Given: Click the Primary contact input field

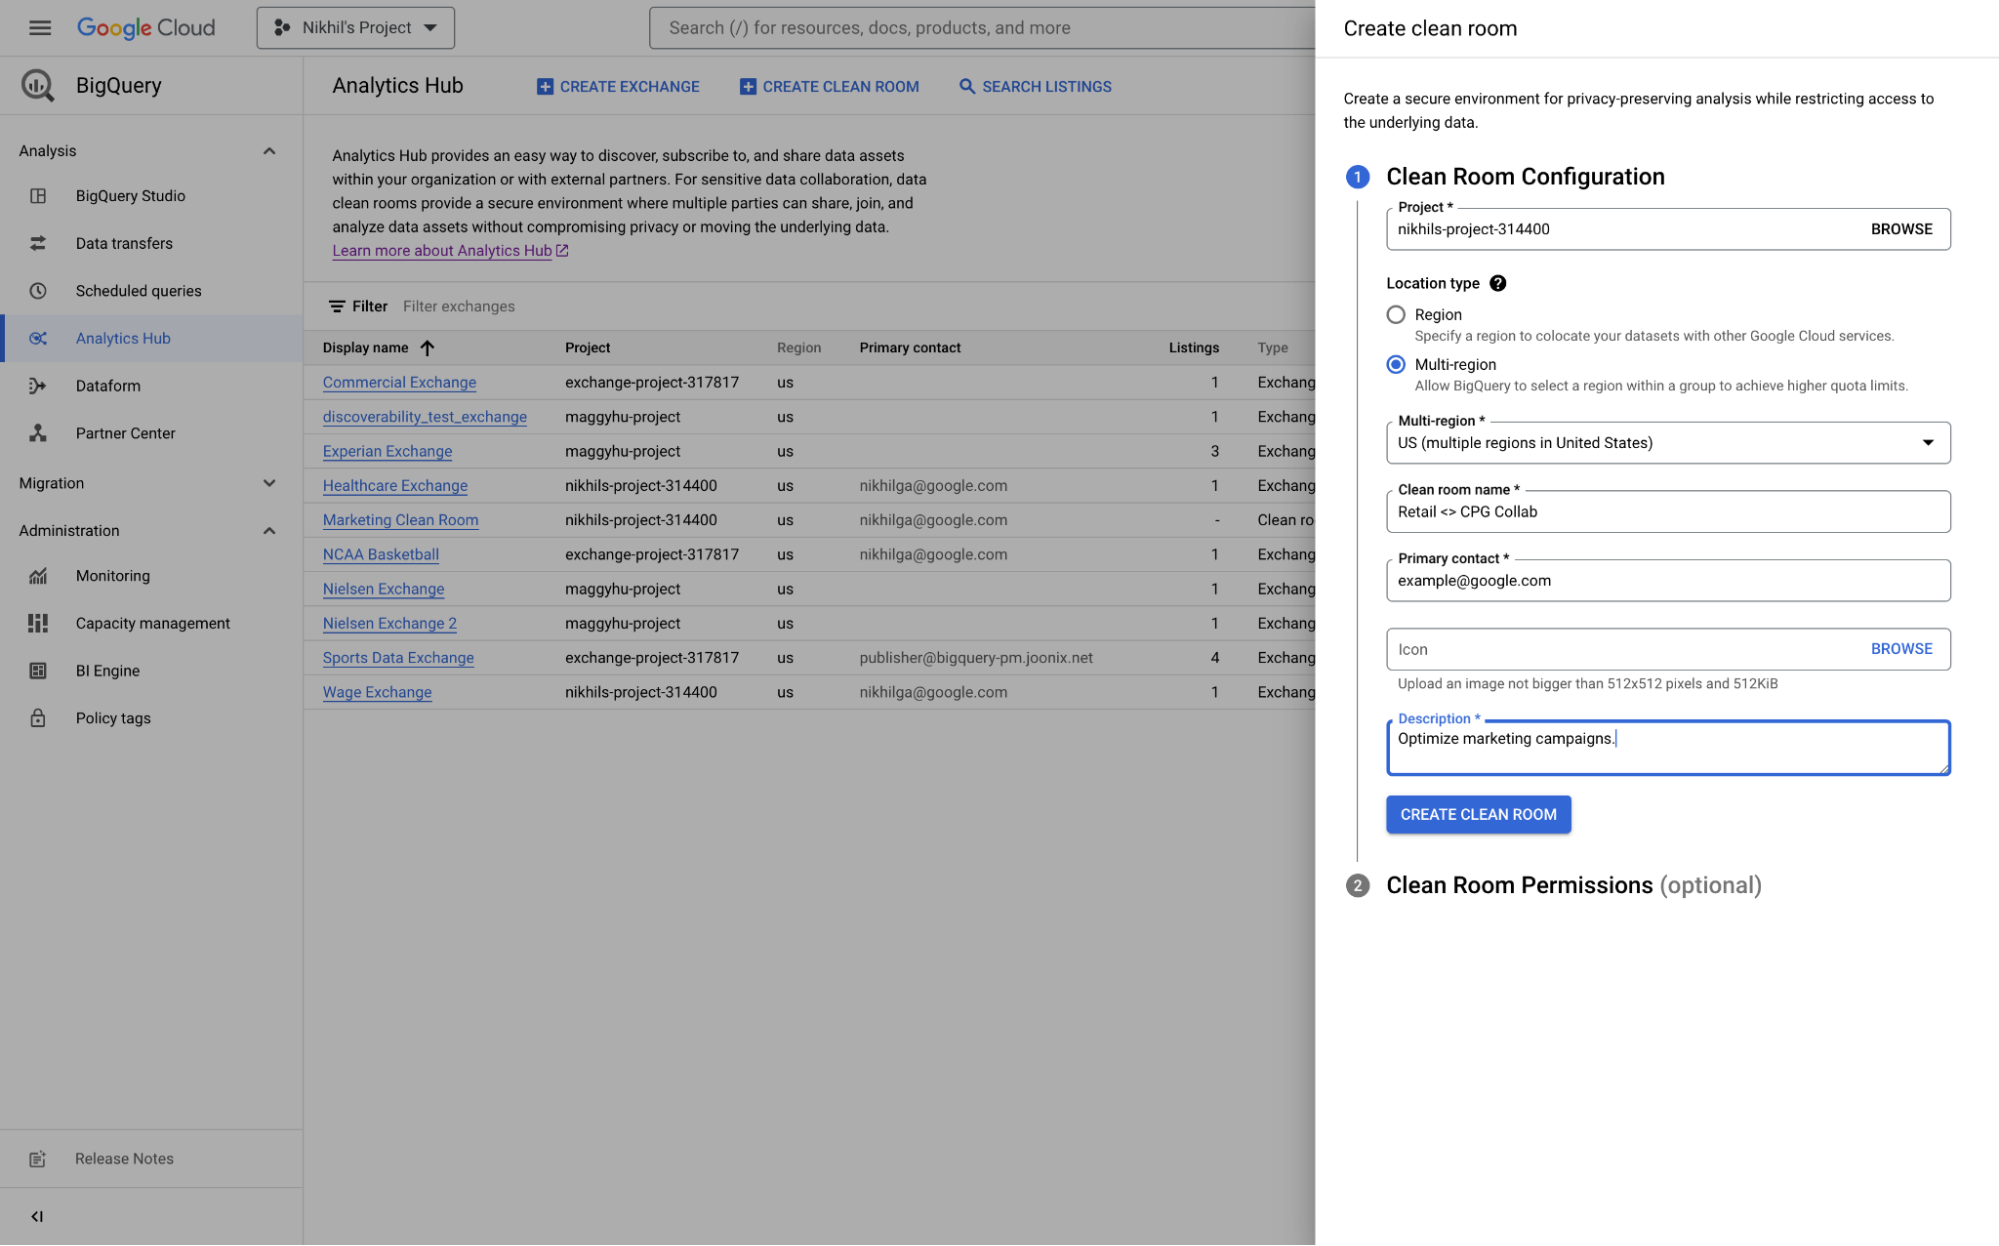Looking at the screenshot, I should coord(1668,581).
